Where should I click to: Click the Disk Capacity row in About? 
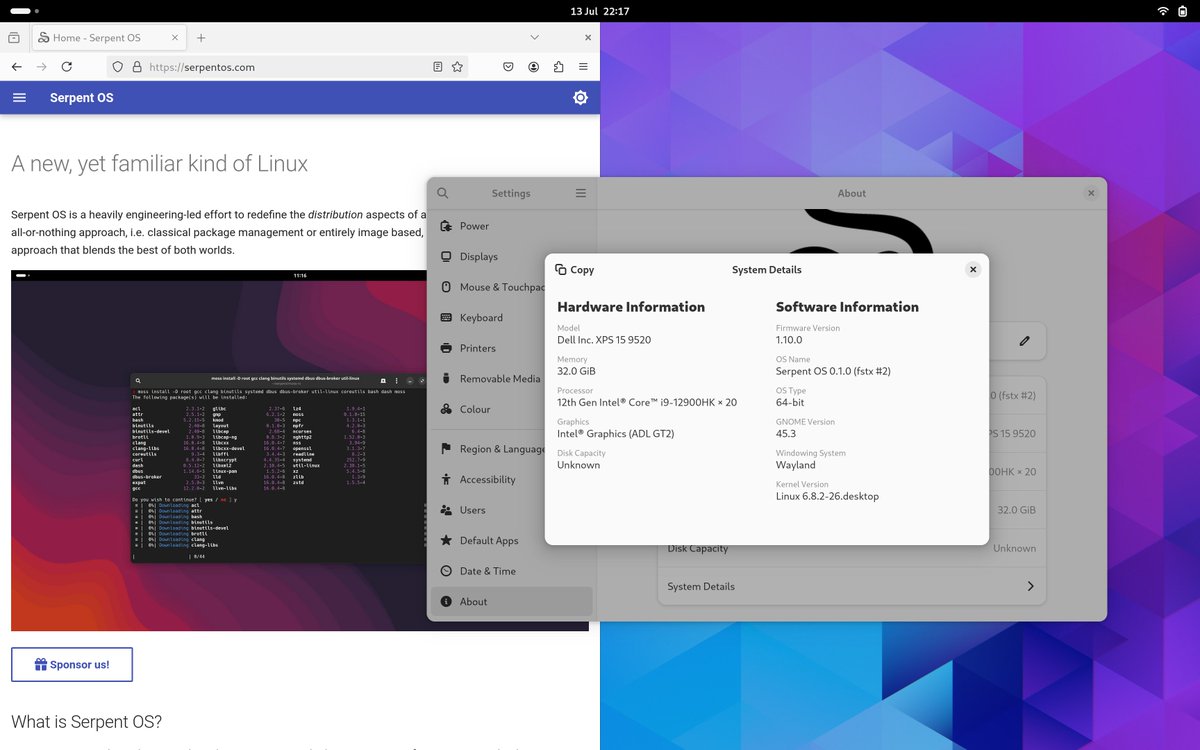tap(852, 548)
